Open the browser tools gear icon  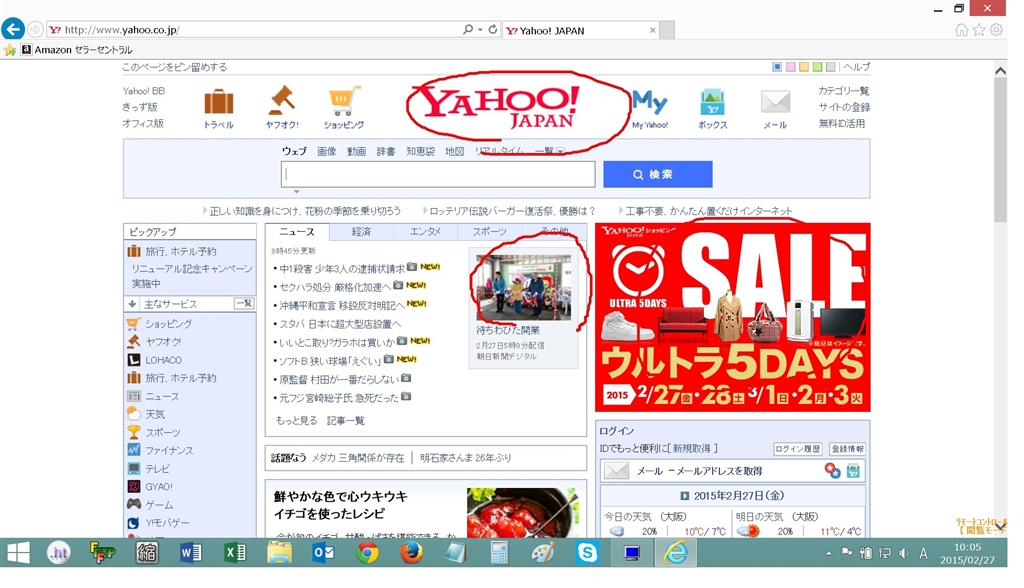pos(997,29)
